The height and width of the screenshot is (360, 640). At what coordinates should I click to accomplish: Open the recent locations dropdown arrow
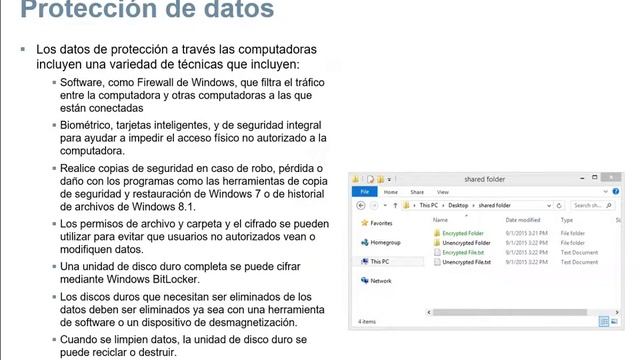385,206
